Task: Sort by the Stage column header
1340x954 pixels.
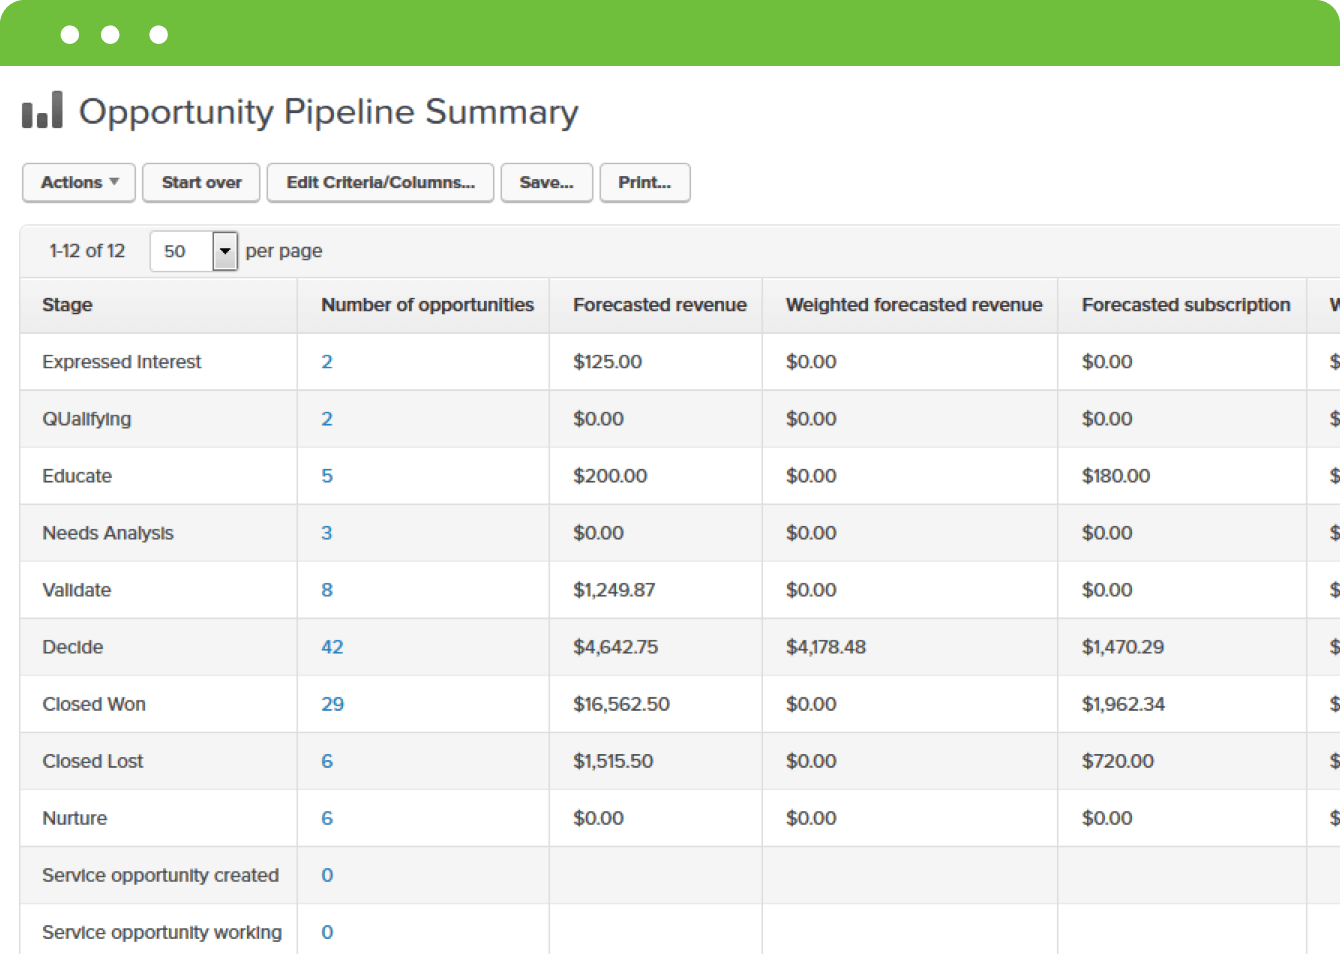Action: [x=67, y=305]
